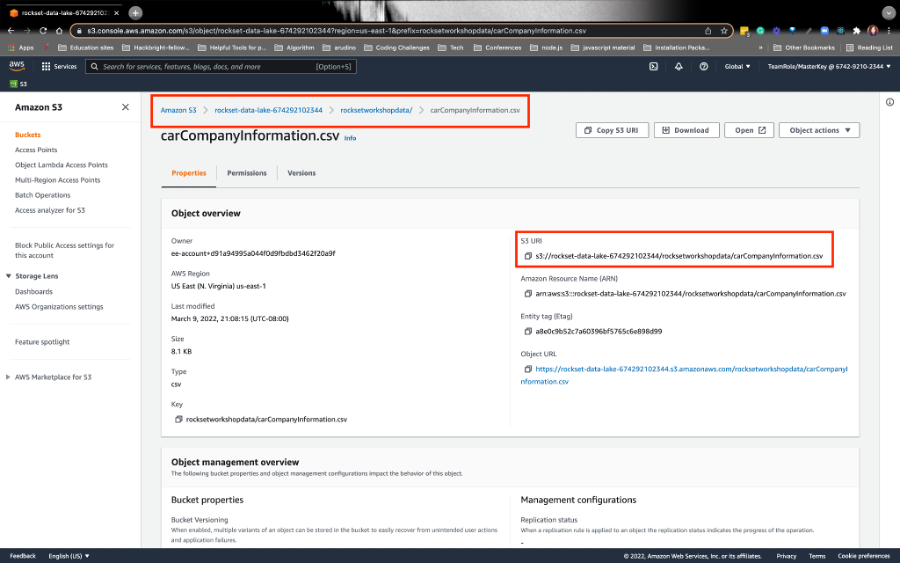The width and height of the screenshot is (902, 564).
Task: Switch to the Versions tab
Action: tap(301, 173)
